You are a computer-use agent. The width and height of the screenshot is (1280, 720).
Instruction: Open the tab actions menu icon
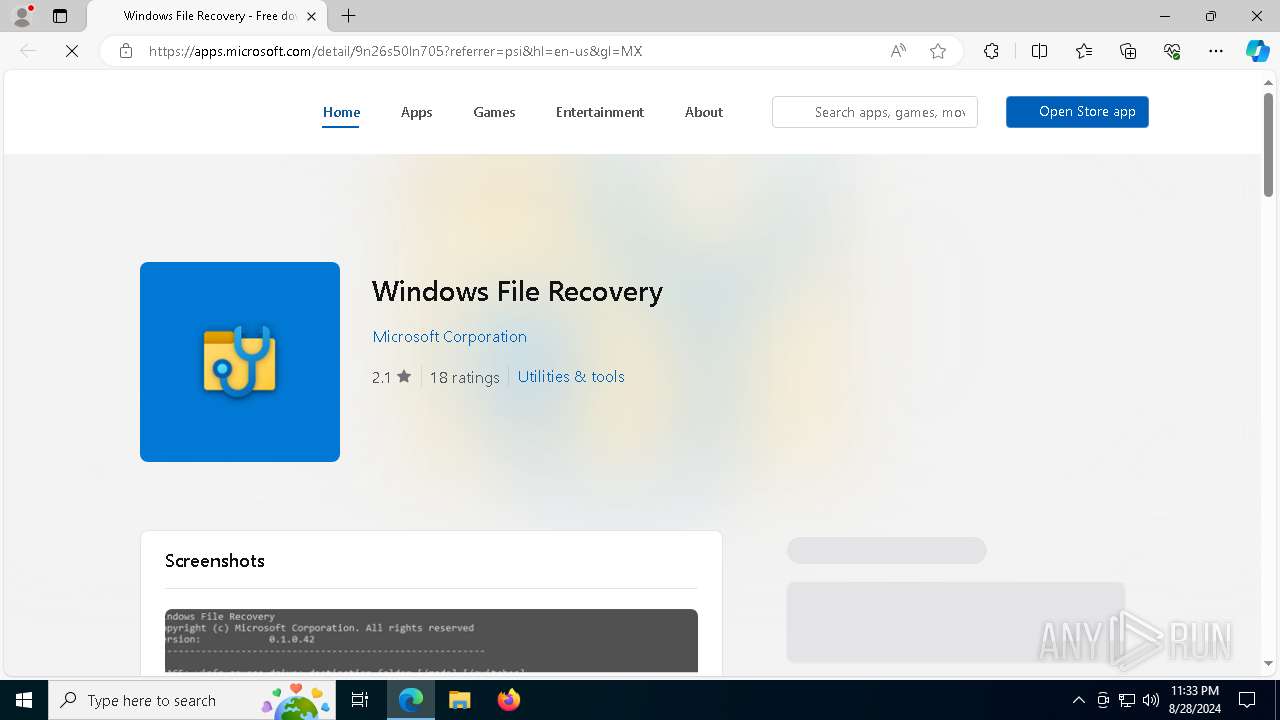(60, 16)
